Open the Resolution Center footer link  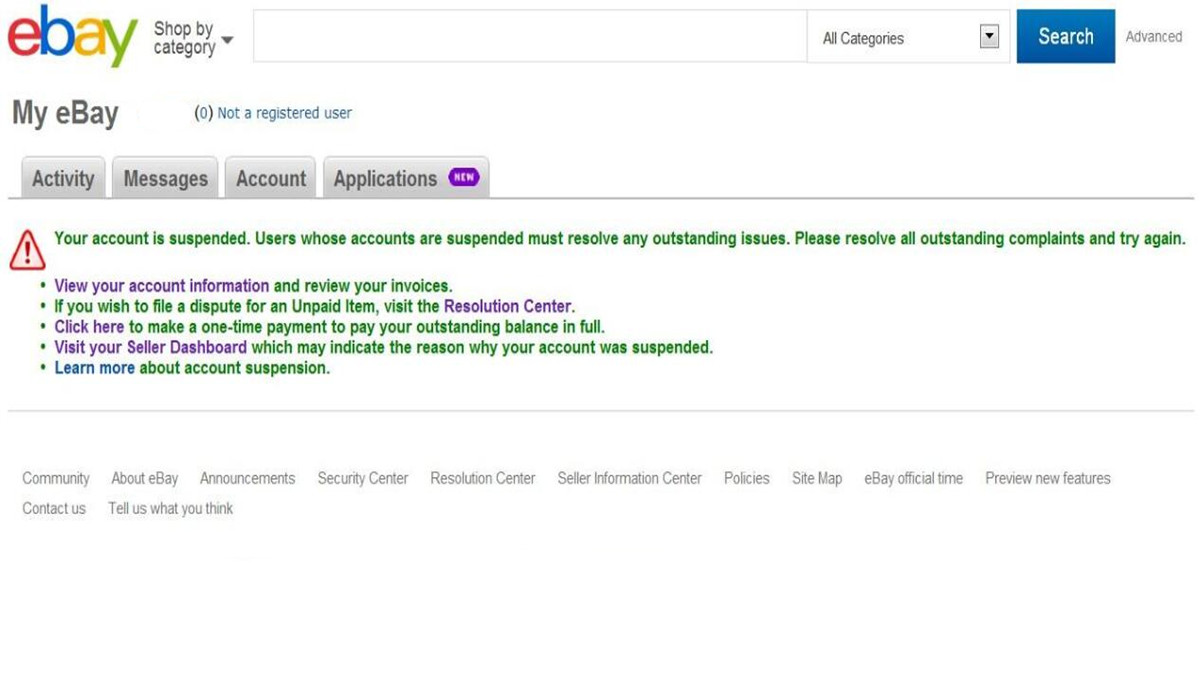pyautogui.click(x=483, y=479)
